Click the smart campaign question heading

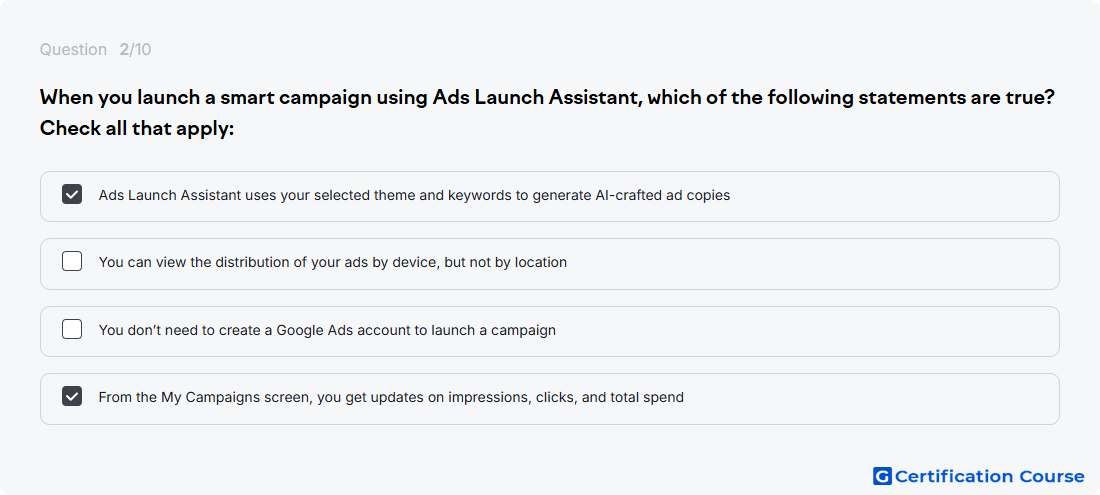pyautogui.click(x=547, y=97)
